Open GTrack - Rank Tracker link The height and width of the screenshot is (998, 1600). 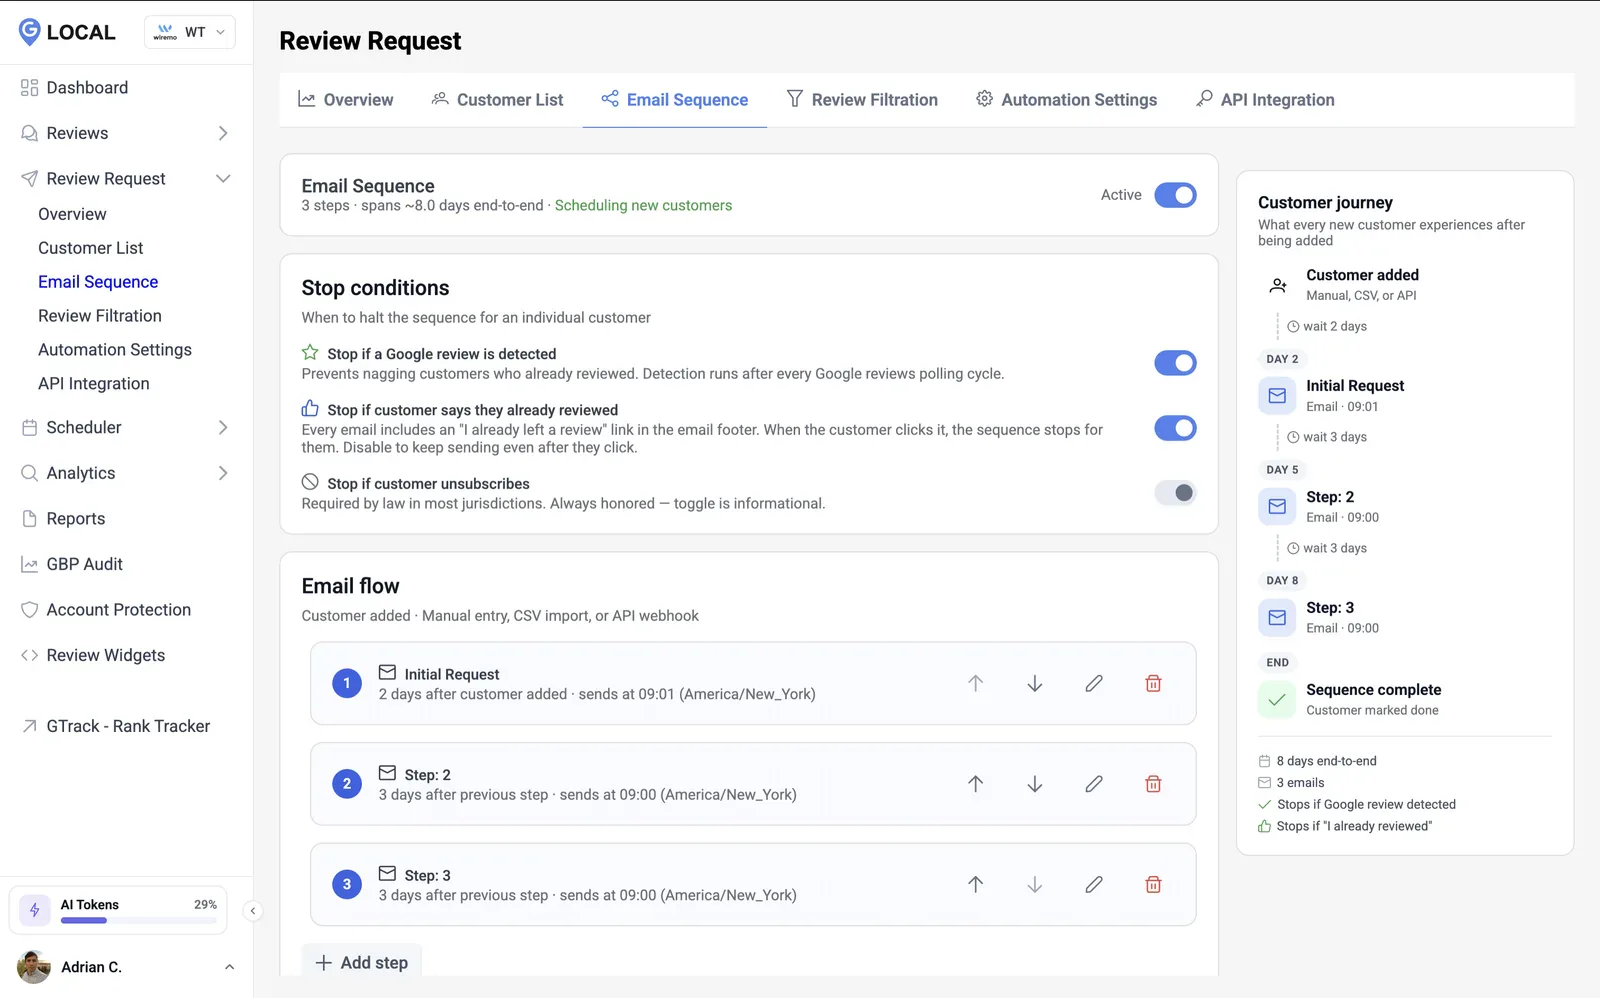[x=126, y=726]
